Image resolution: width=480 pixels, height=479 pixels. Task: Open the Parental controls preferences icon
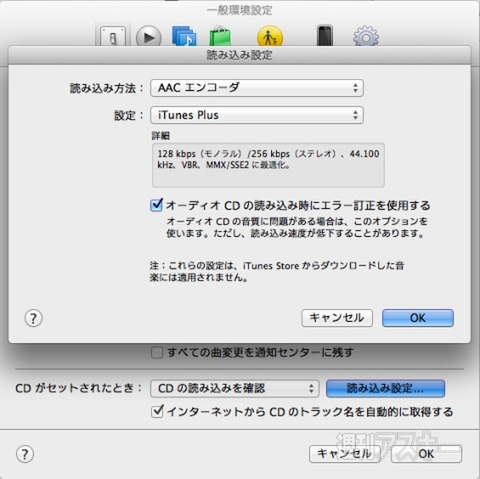270,37
